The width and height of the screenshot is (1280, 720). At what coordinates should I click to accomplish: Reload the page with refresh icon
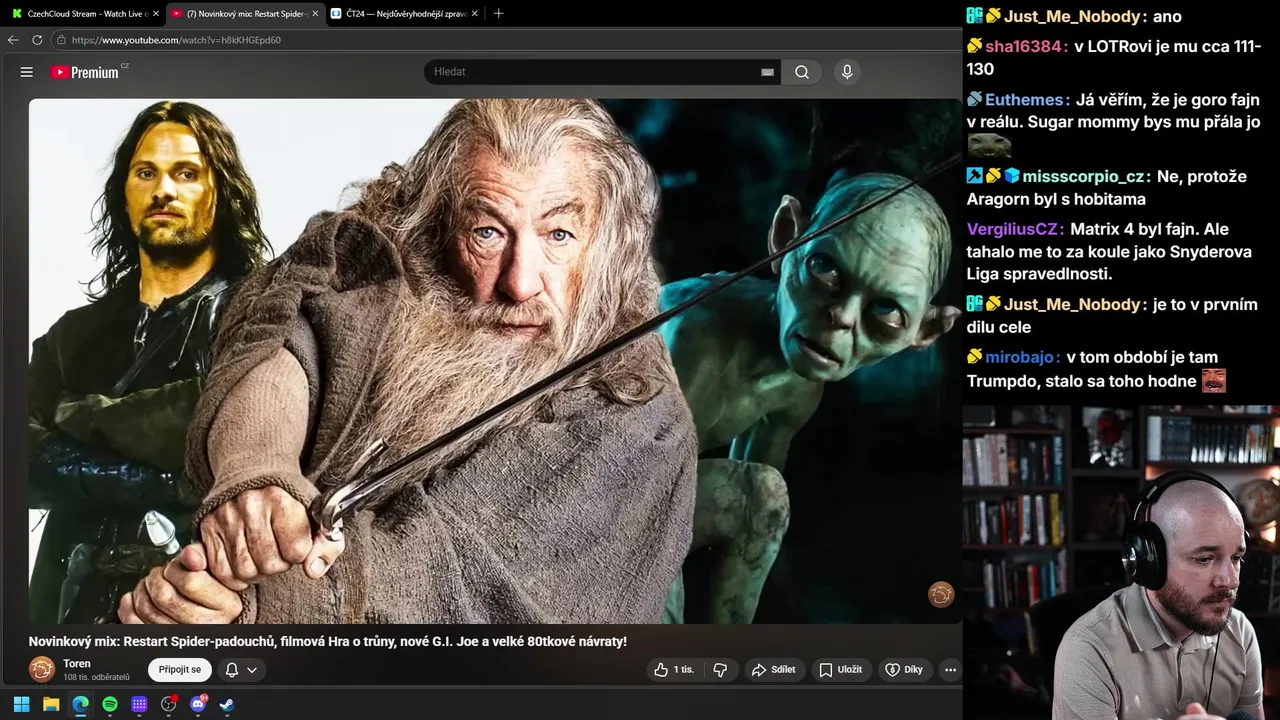point(37,40)
